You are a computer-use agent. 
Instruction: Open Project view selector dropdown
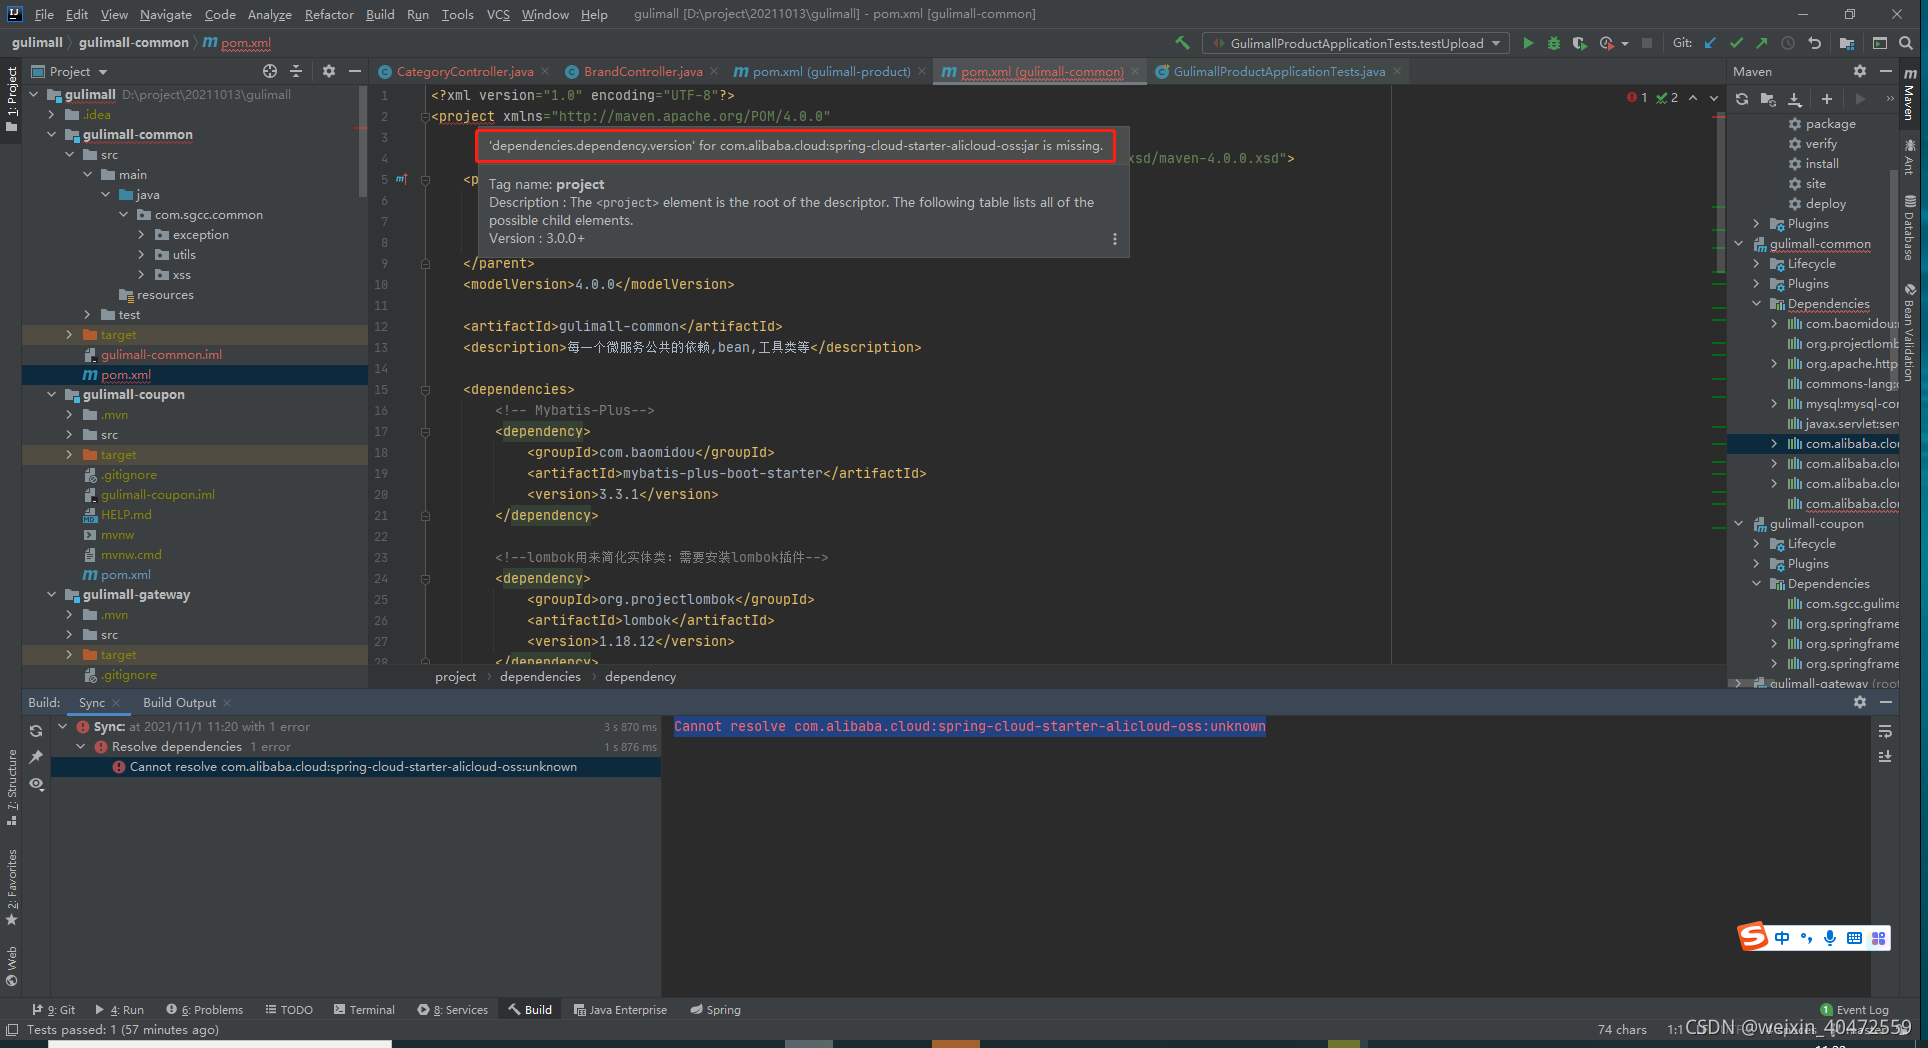[70, 71]
